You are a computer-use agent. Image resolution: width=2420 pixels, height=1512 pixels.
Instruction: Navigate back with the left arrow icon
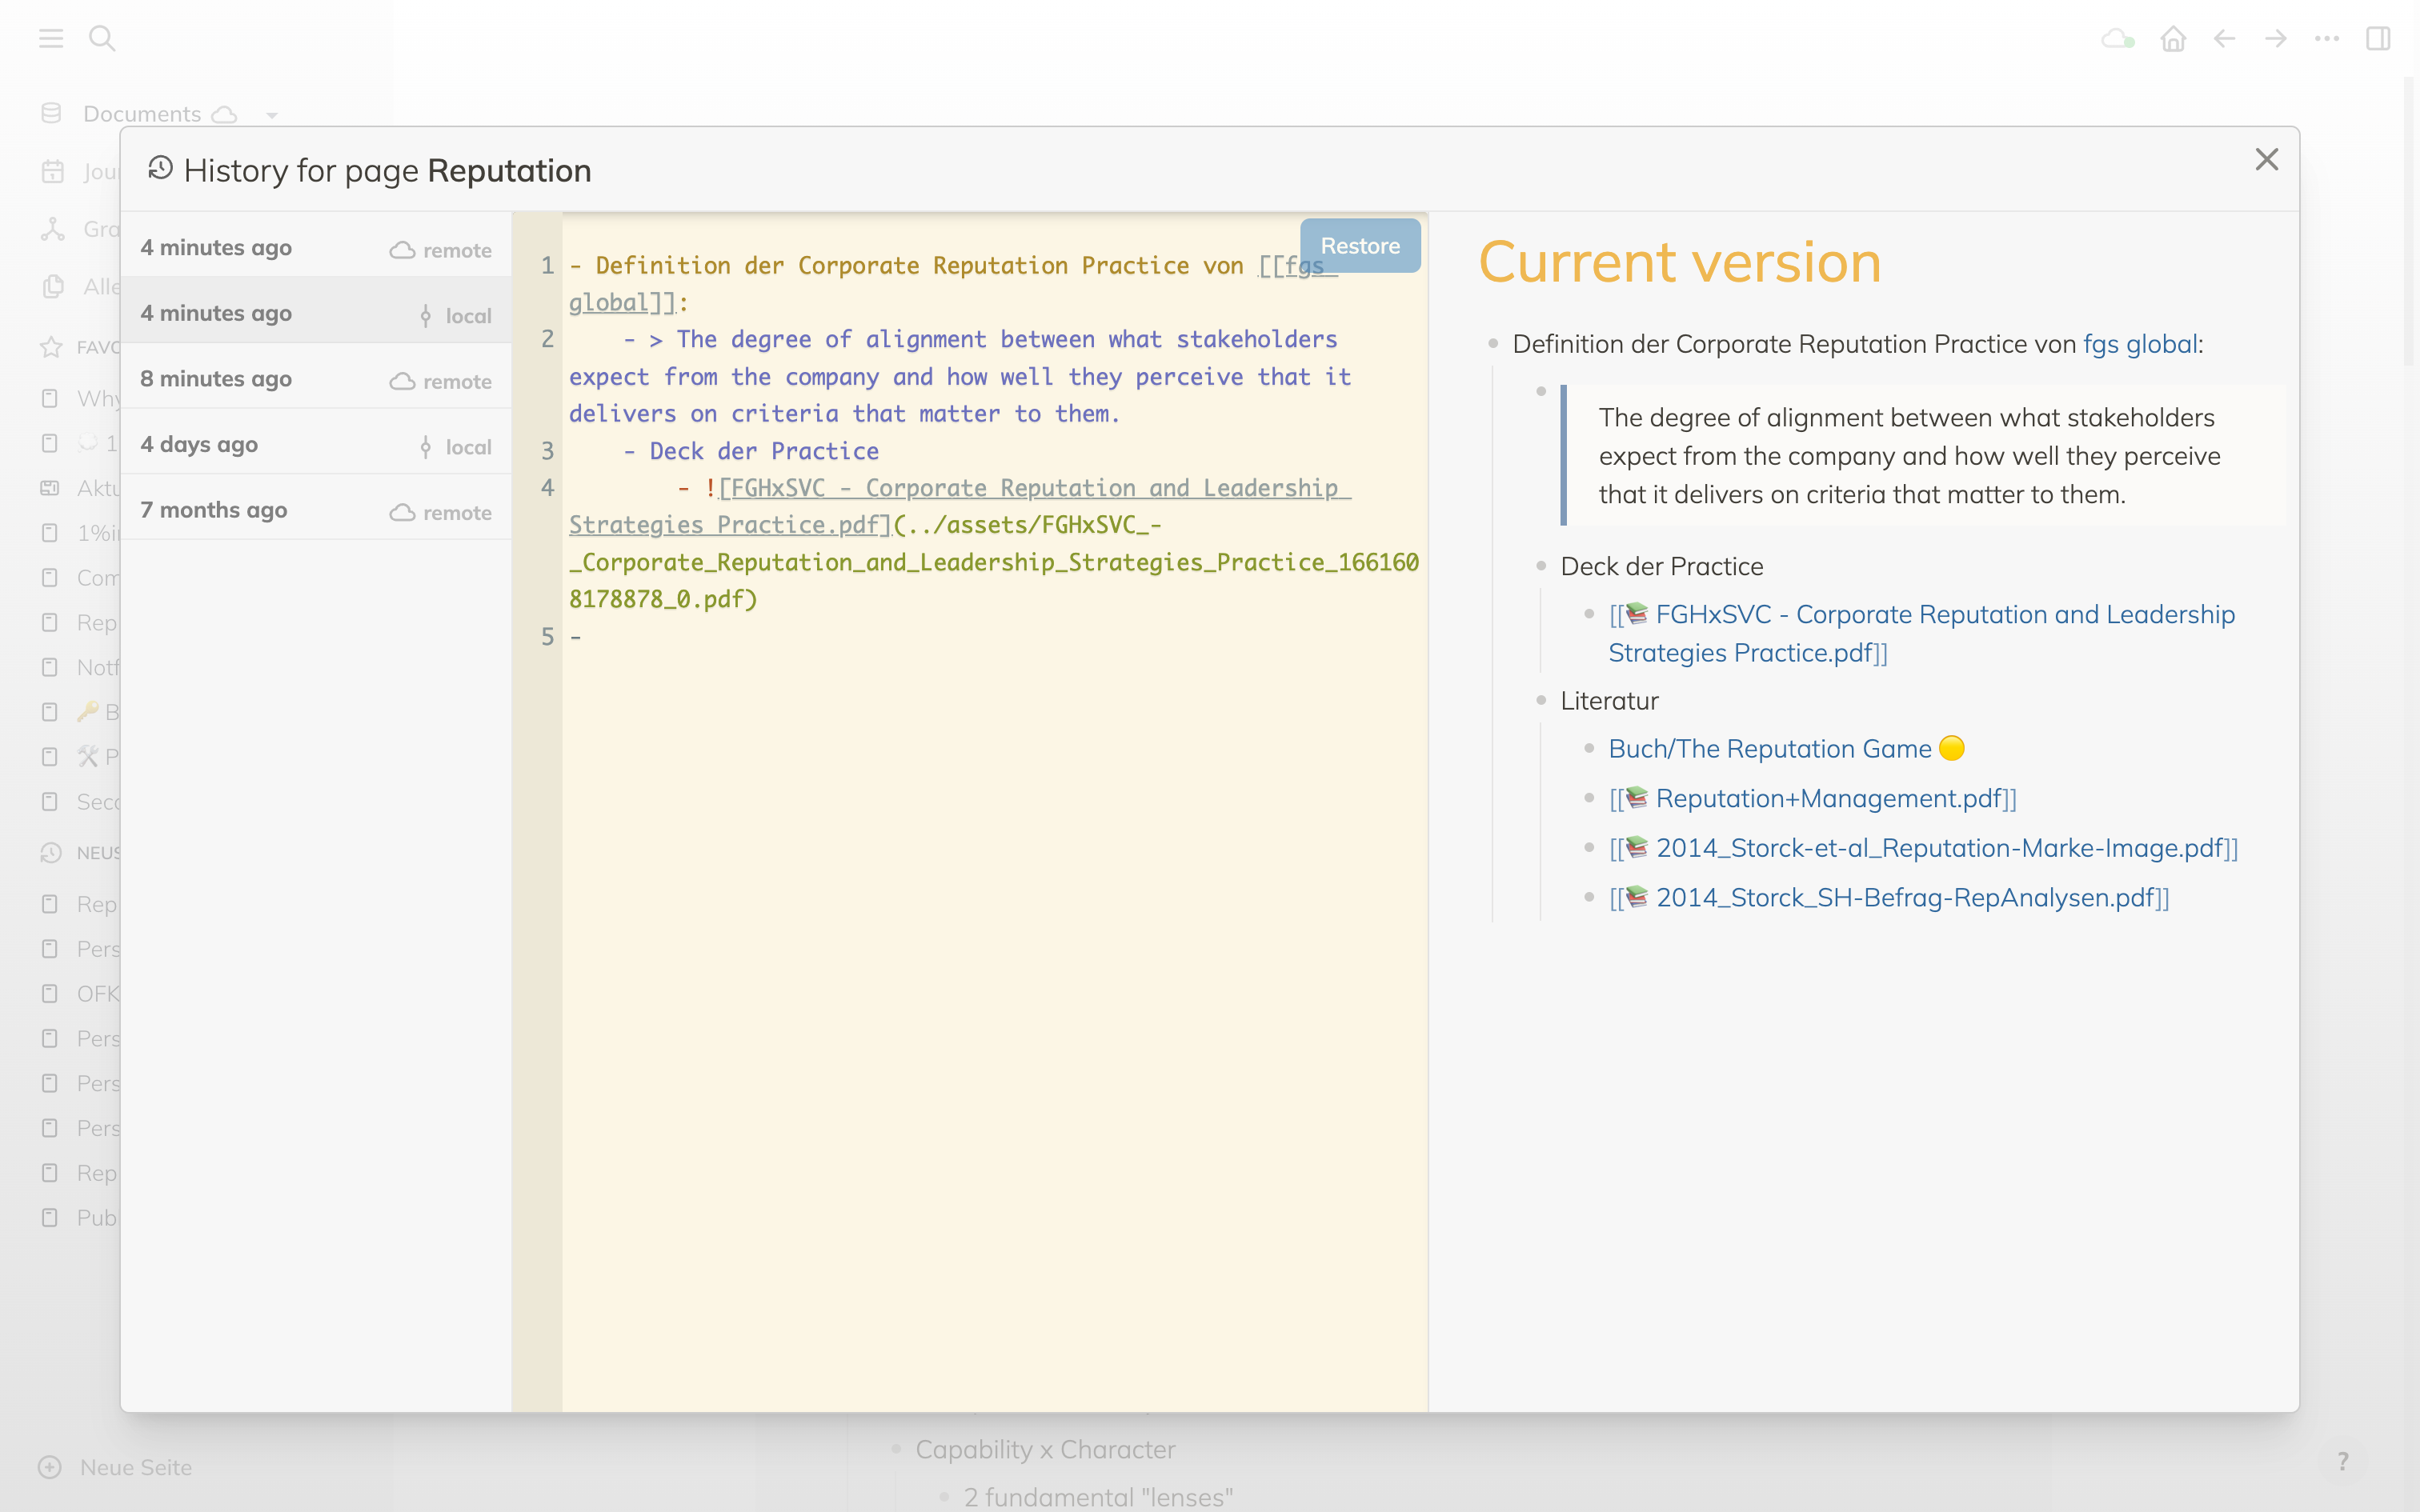(x=2224, y=39)
